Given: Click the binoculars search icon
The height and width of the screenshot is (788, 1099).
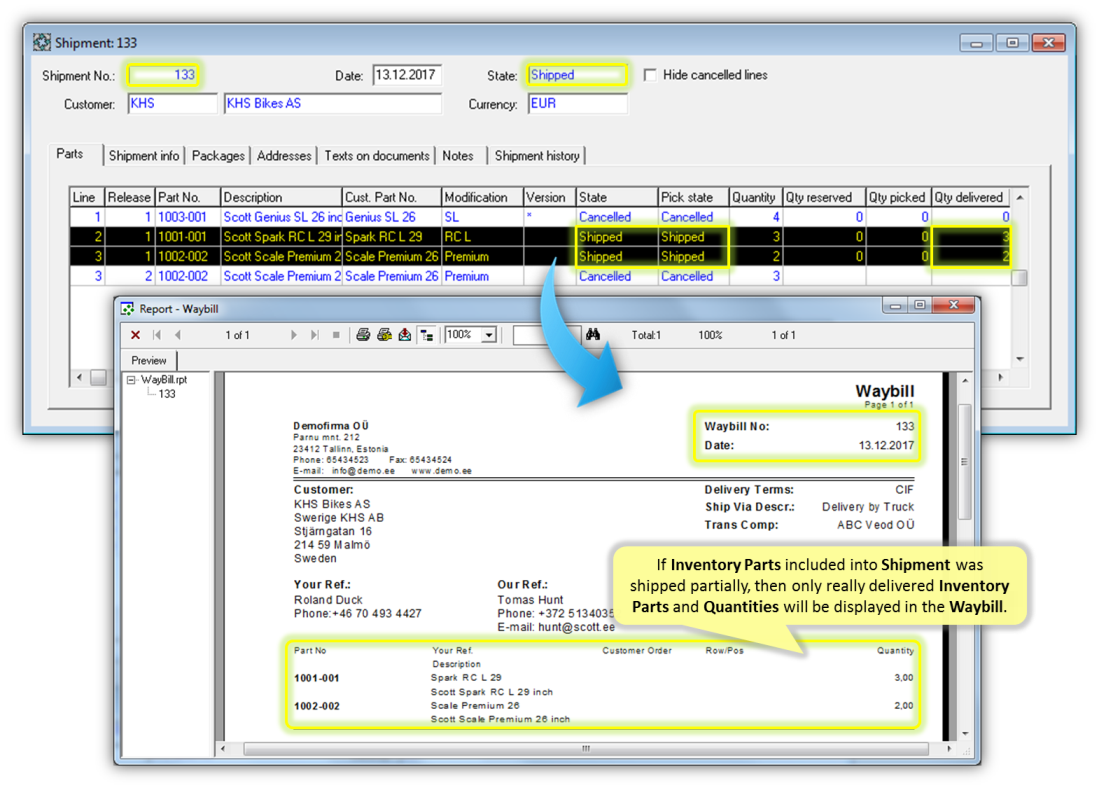Looking at the screenshot, I should click(x=593, y=335).
